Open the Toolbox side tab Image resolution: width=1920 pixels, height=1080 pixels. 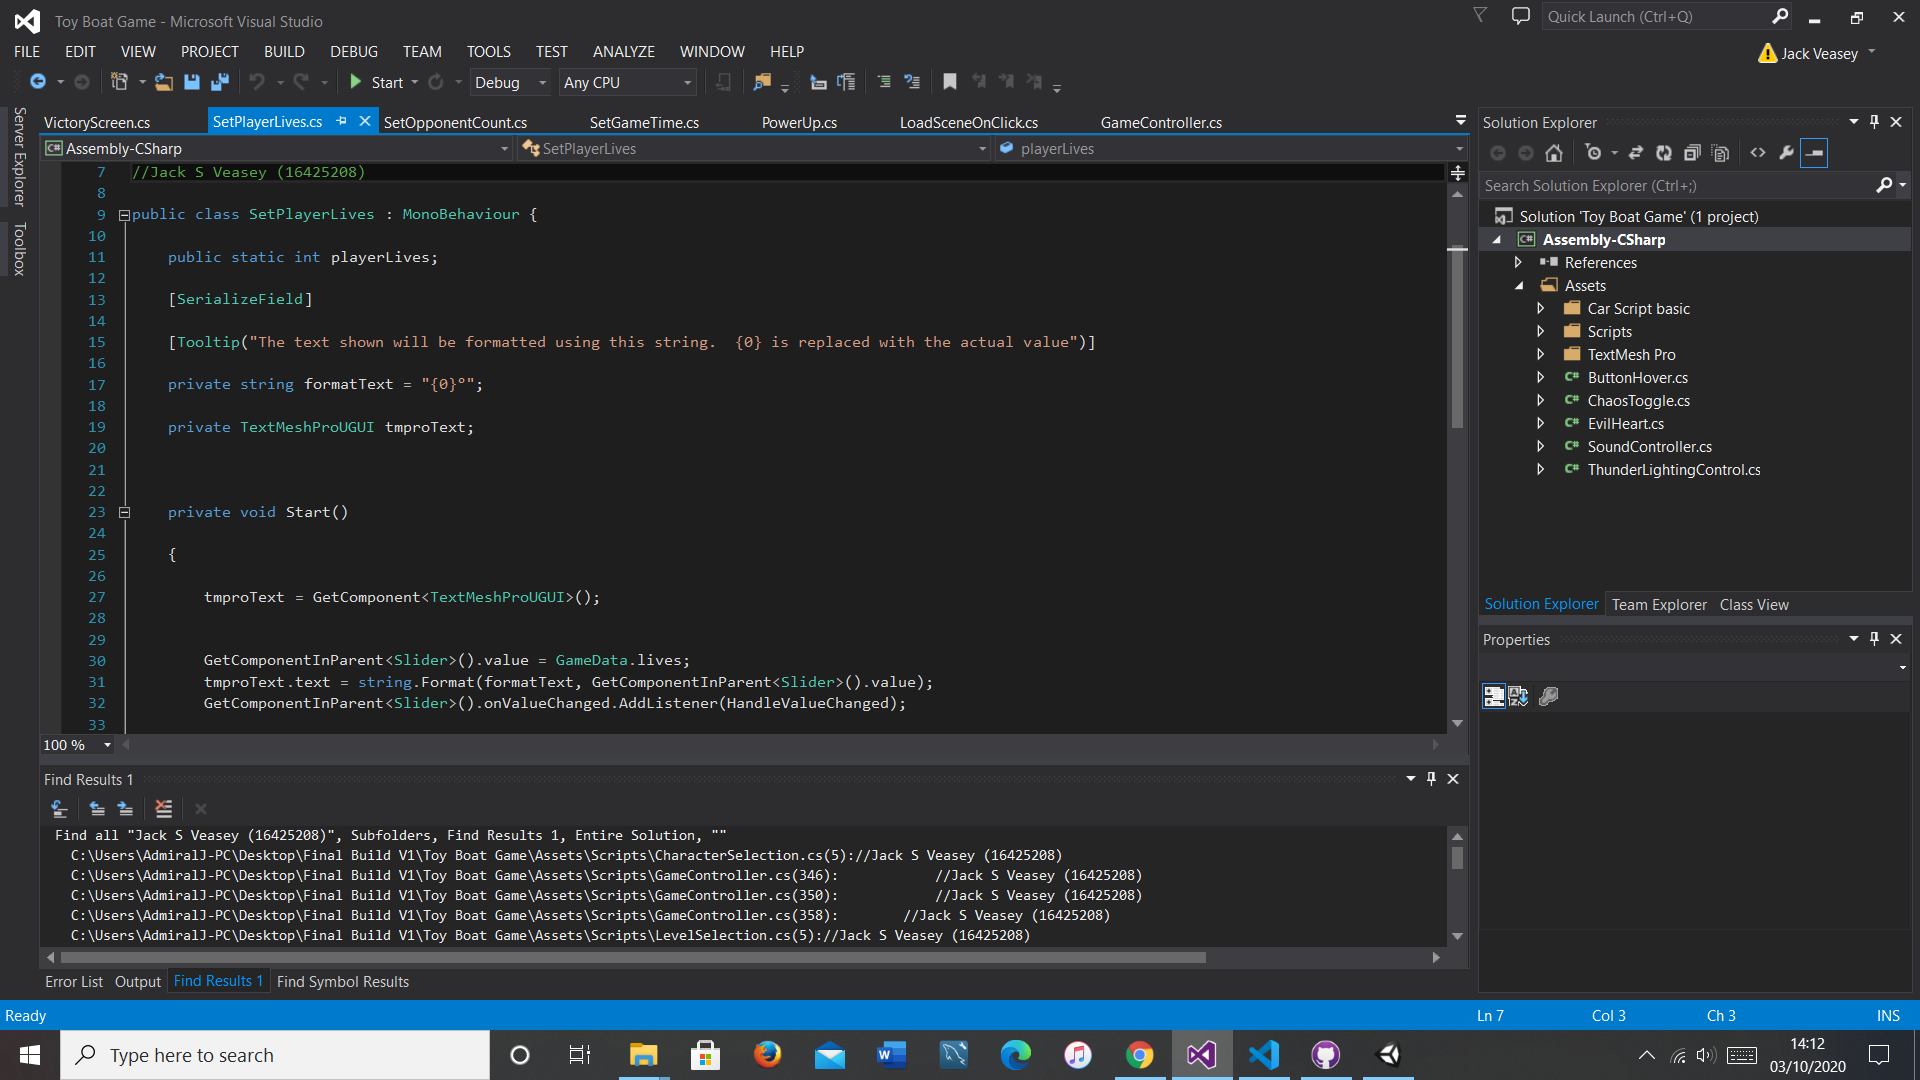pos(19,249)
